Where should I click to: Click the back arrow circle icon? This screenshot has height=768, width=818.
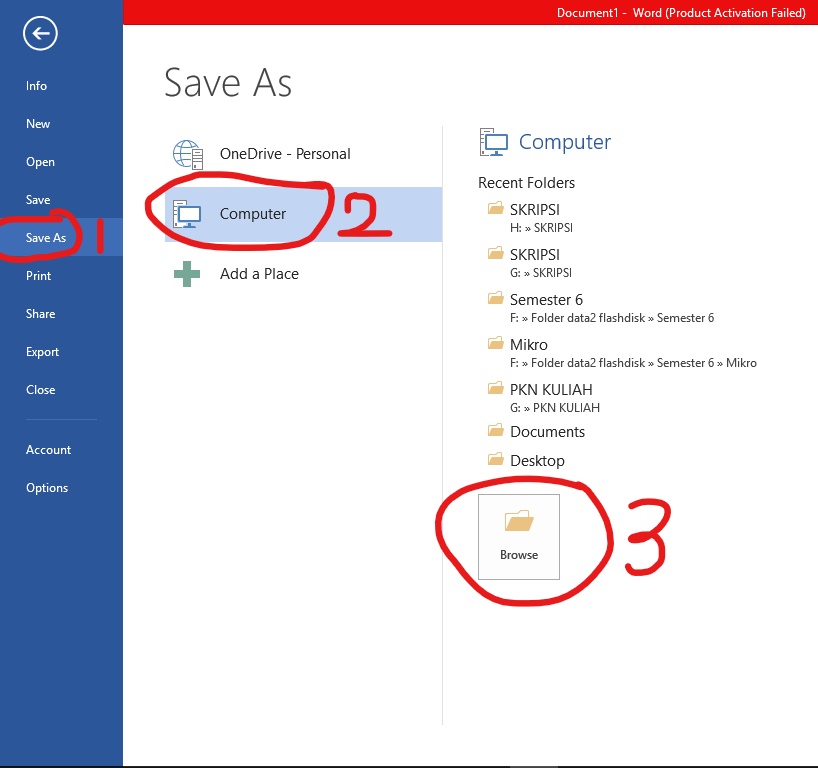pyautogui.click(x=40, y=33)
